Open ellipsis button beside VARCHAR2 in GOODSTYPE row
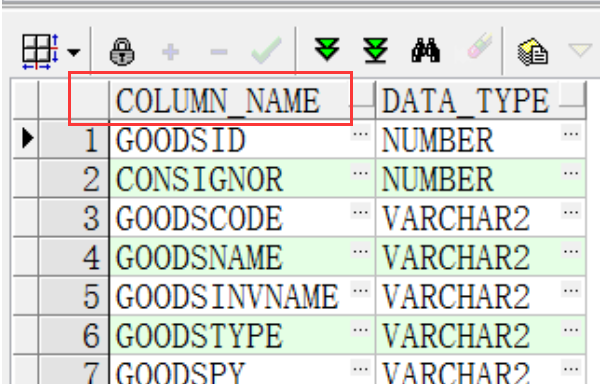Viewport: 604px width, 384px height. pos(571,330)
